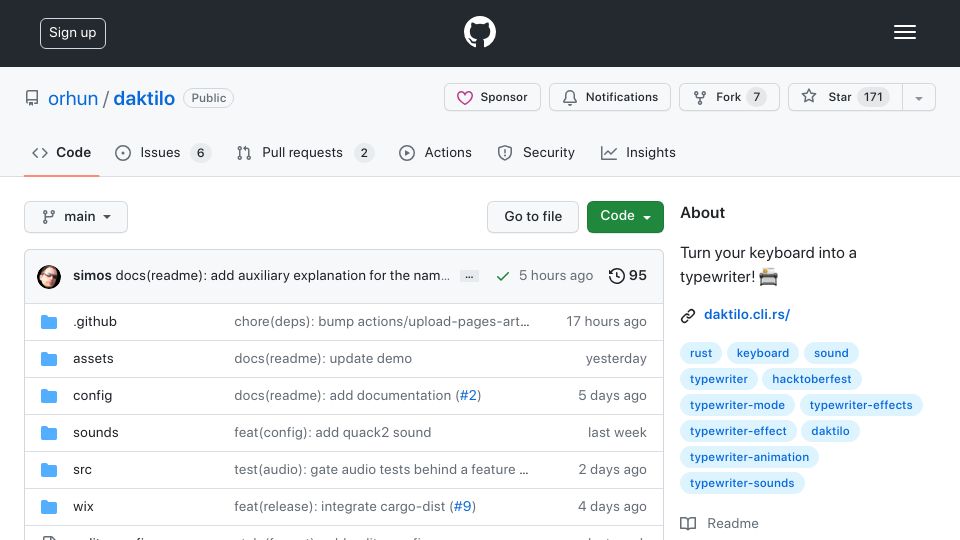Open the main branch dropdown
Image resolution: width=960 pixels, height=540 pixels.
click(x=76, y=217)
